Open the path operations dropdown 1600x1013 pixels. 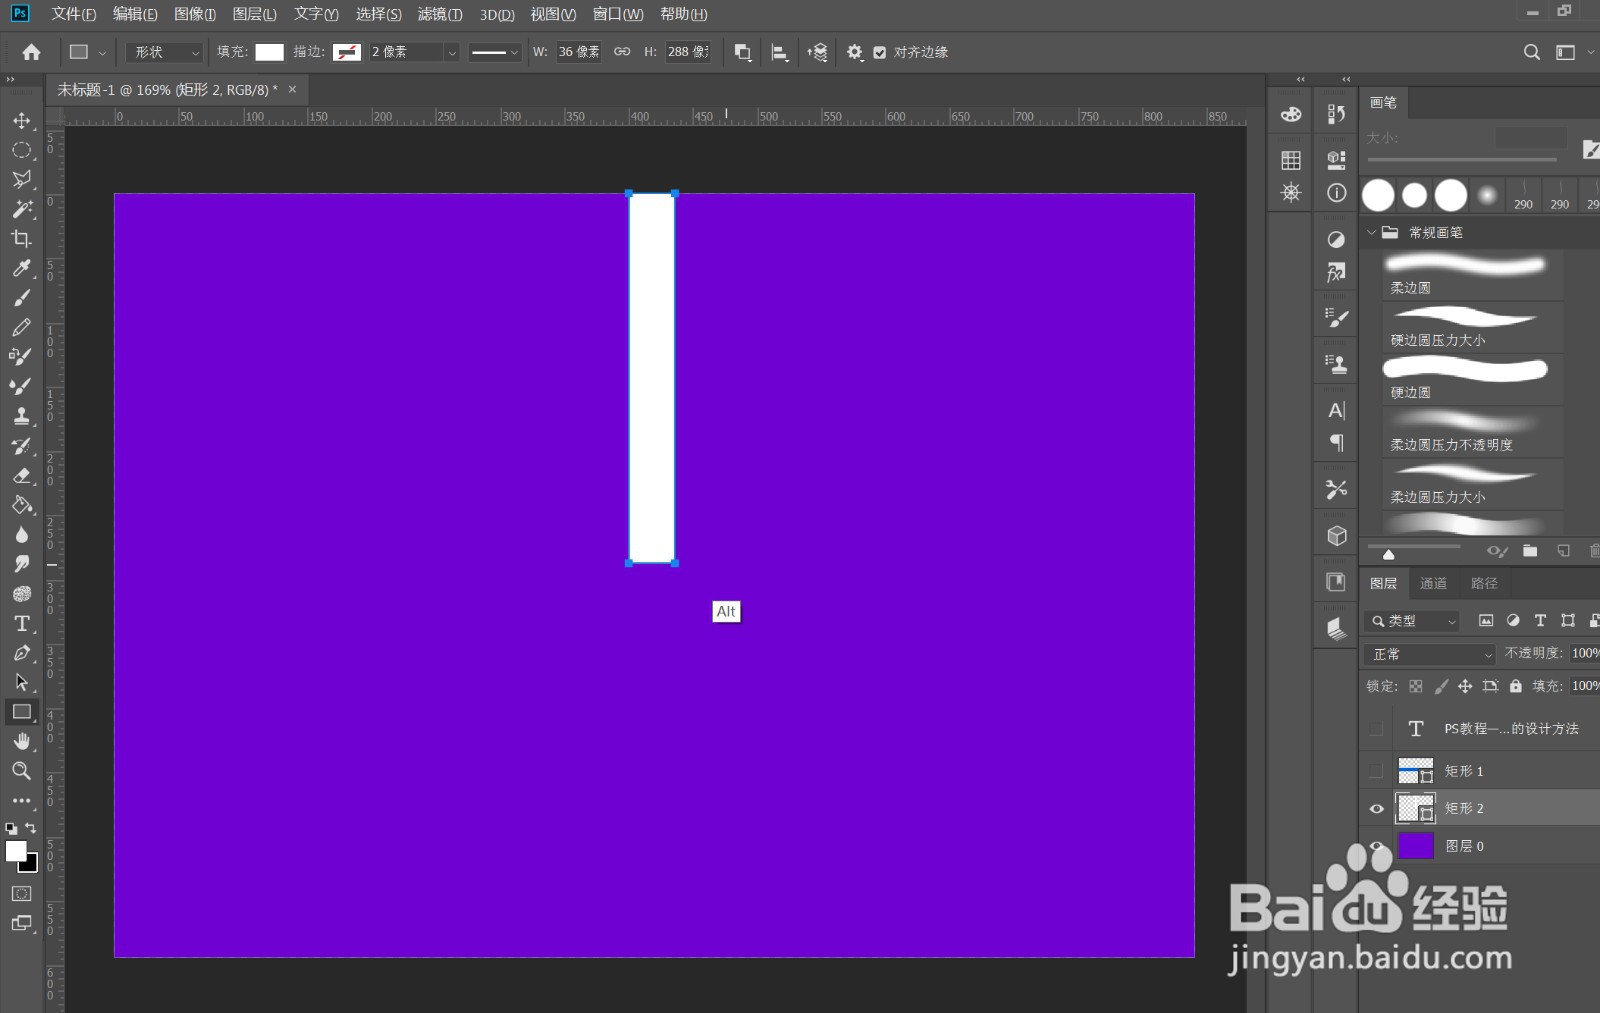[742, 52]
